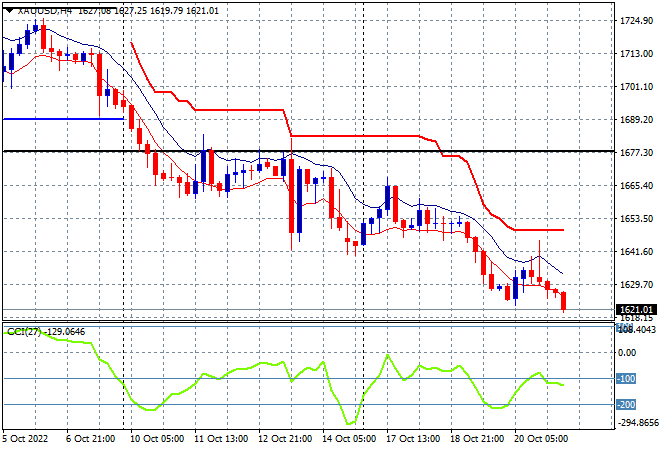Open the chart menu triangle beside XAUUSD,H4

tap(9, 10)
